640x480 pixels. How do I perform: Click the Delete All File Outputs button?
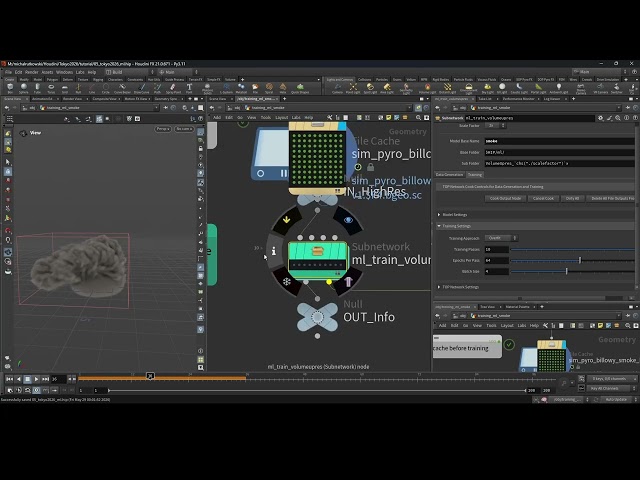point(611,198)
